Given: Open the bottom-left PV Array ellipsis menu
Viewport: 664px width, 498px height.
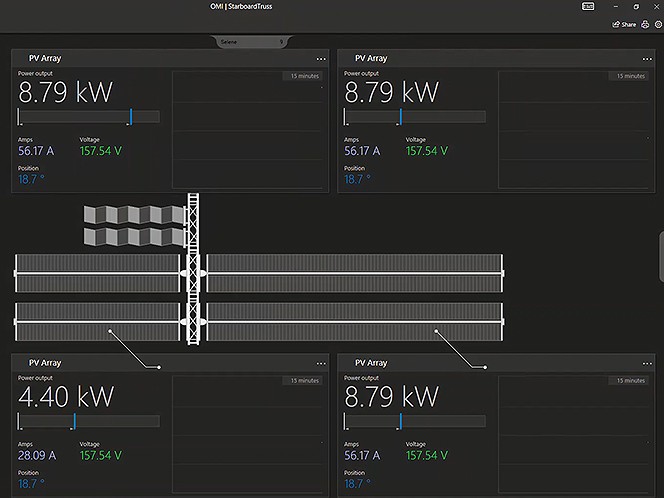Looking at the screenshot, I should pos(321,363).
